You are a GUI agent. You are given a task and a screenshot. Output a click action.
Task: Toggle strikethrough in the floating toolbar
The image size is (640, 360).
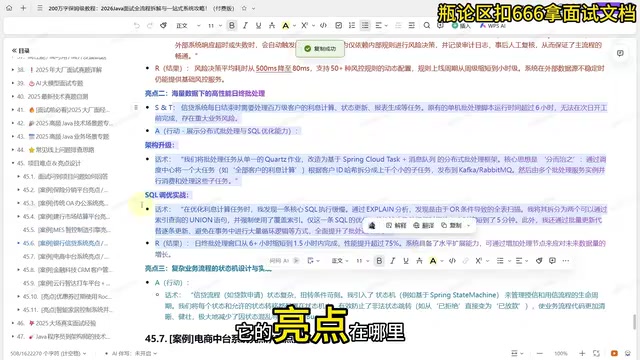point(419,260)
